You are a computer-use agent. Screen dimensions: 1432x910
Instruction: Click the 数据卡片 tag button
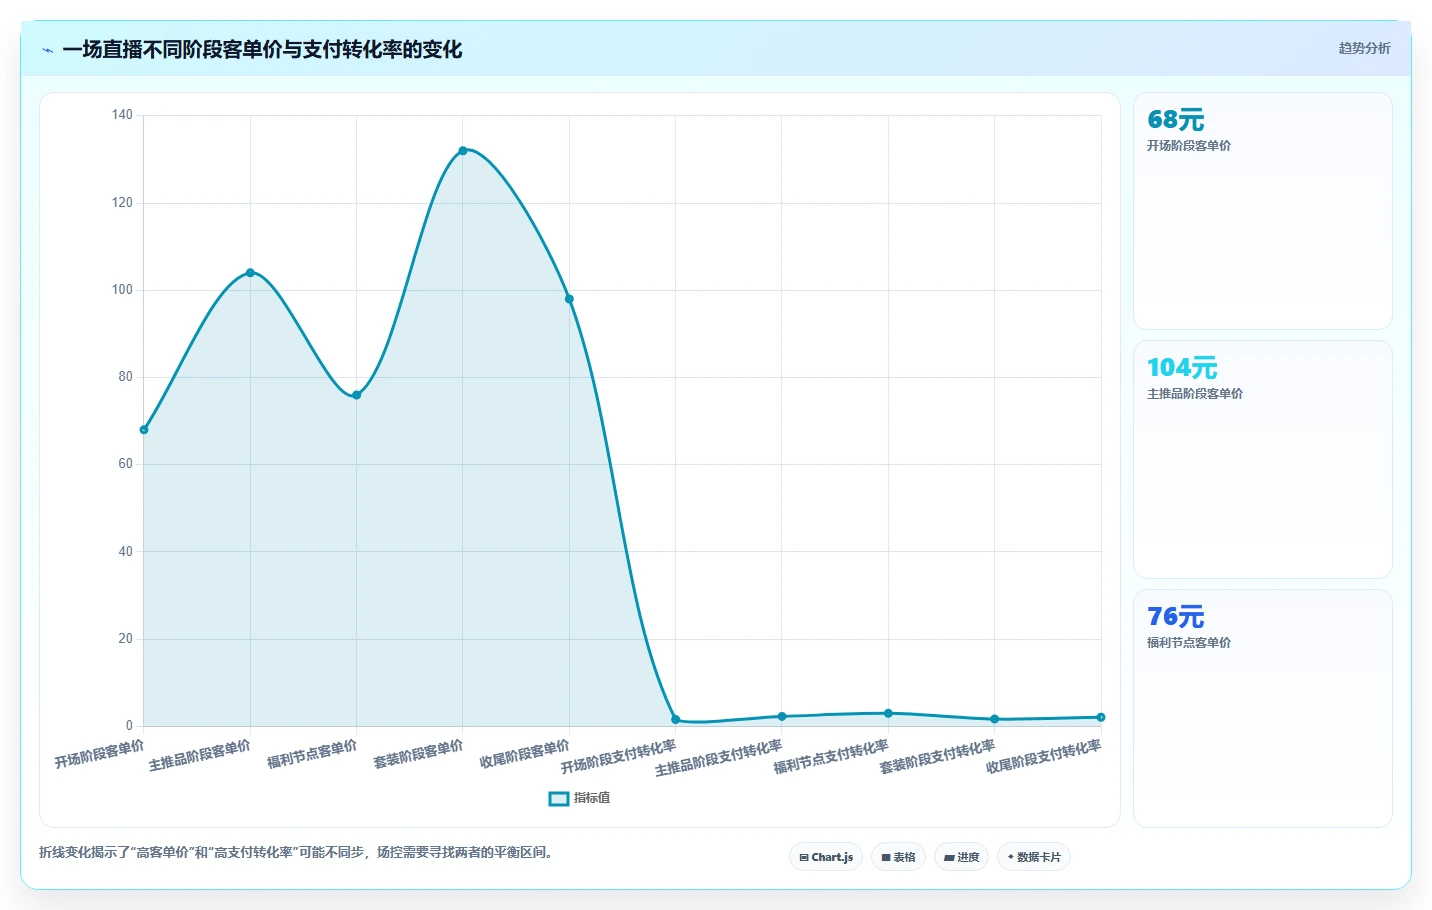point(1034,857)
